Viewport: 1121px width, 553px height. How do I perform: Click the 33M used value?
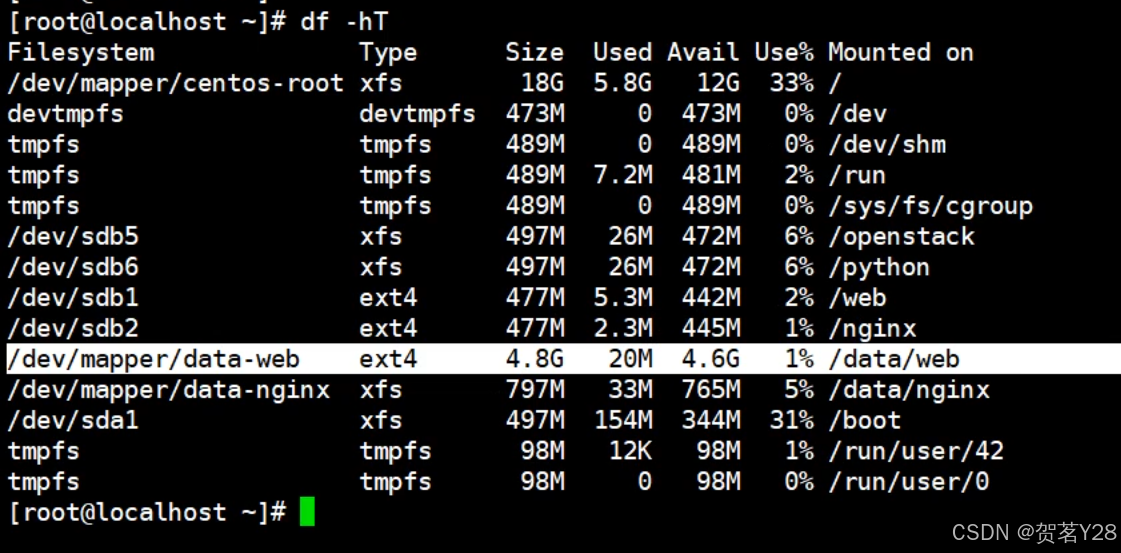pos(631,390)
